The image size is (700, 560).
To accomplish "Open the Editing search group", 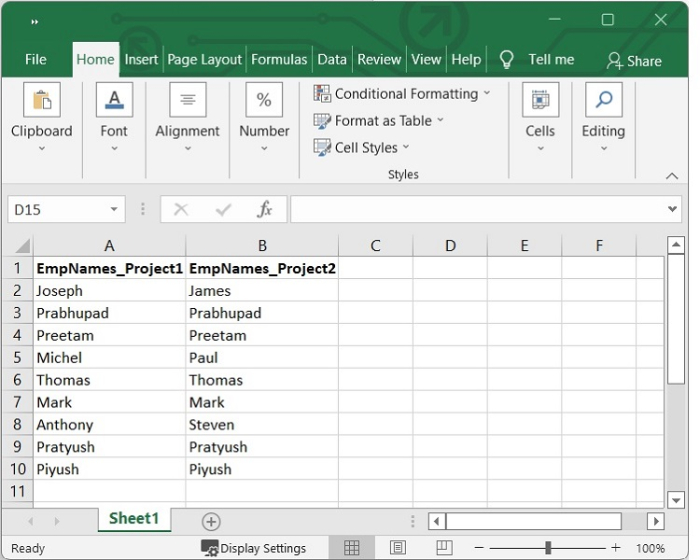I will click(x=603, y=101).
